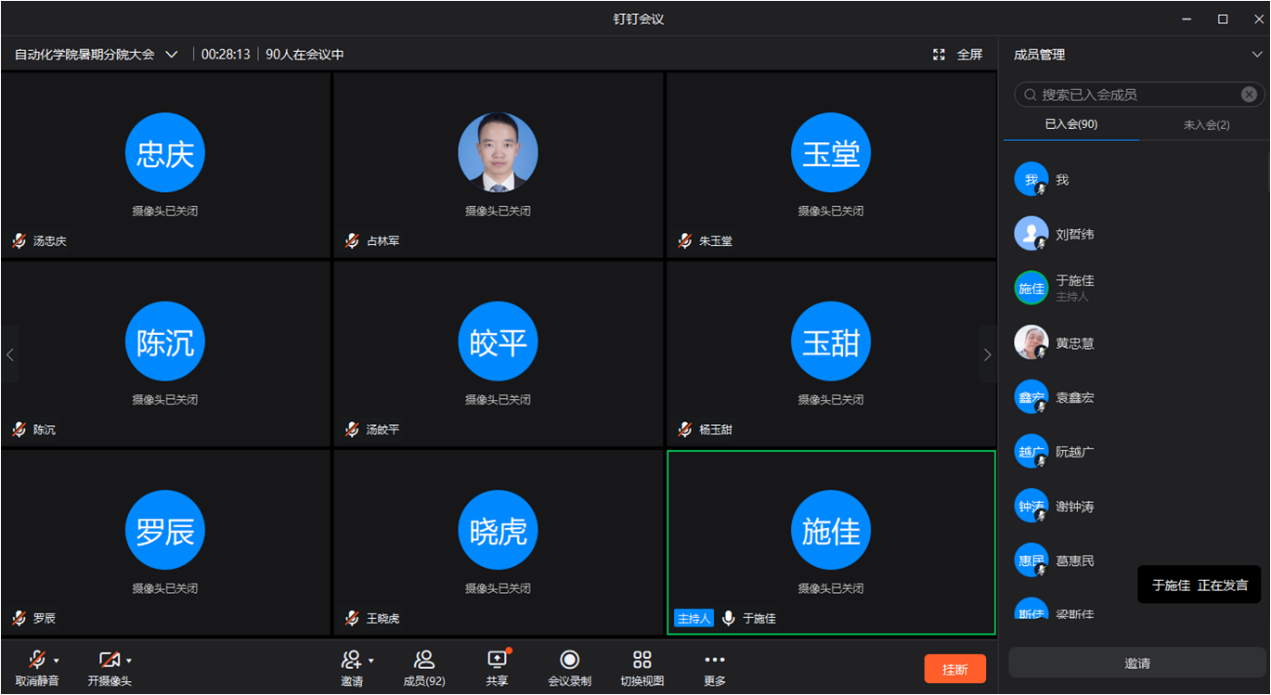Go to next page of video tiles
1271x695 pixels.
pyautogui.click(x=987, y=355)
